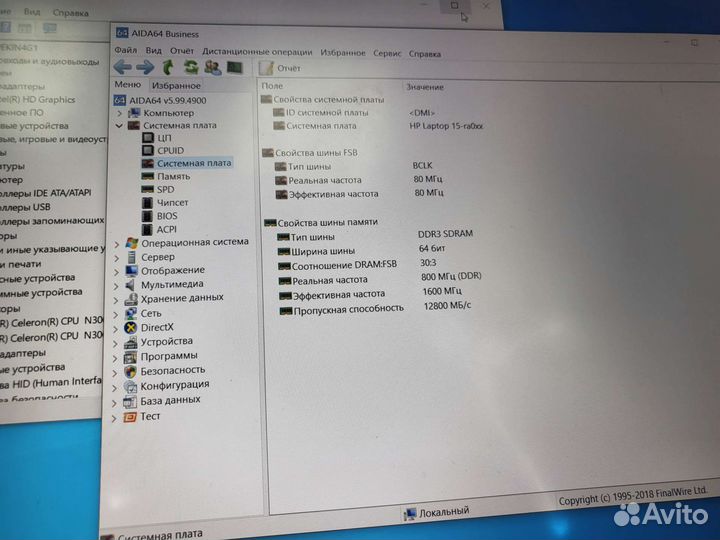Select the Тип шины DDR3 SDRAM row
720x540 pixels.
(x=375, y=236)
